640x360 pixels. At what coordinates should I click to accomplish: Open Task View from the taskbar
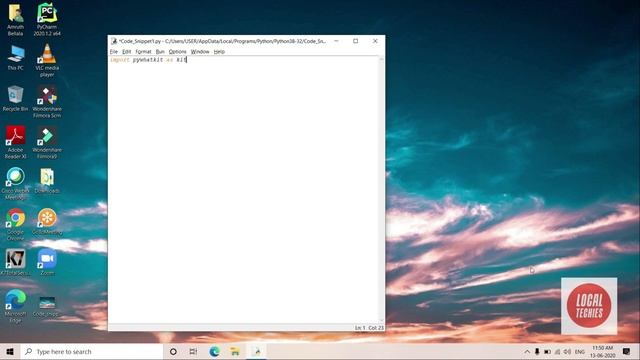tap(193, 351)
